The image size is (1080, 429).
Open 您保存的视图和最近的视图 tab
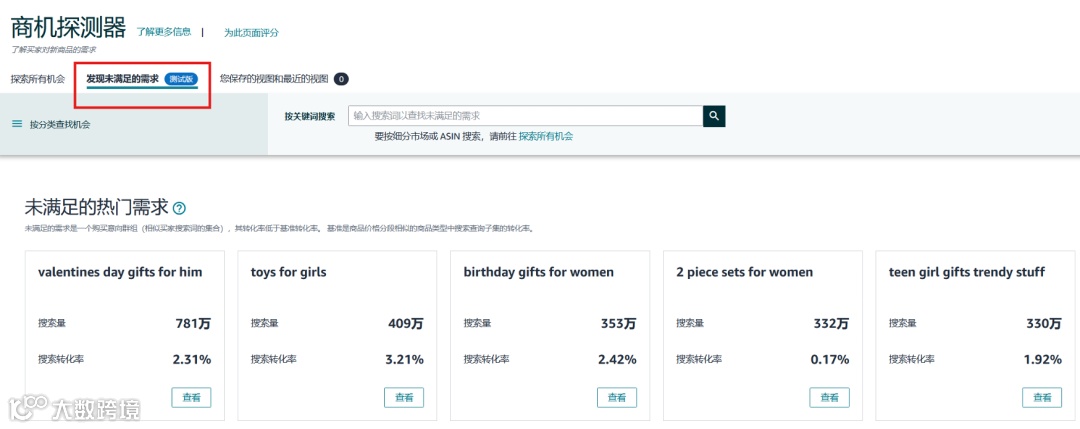pyautogui.click(x=274, y=78)
